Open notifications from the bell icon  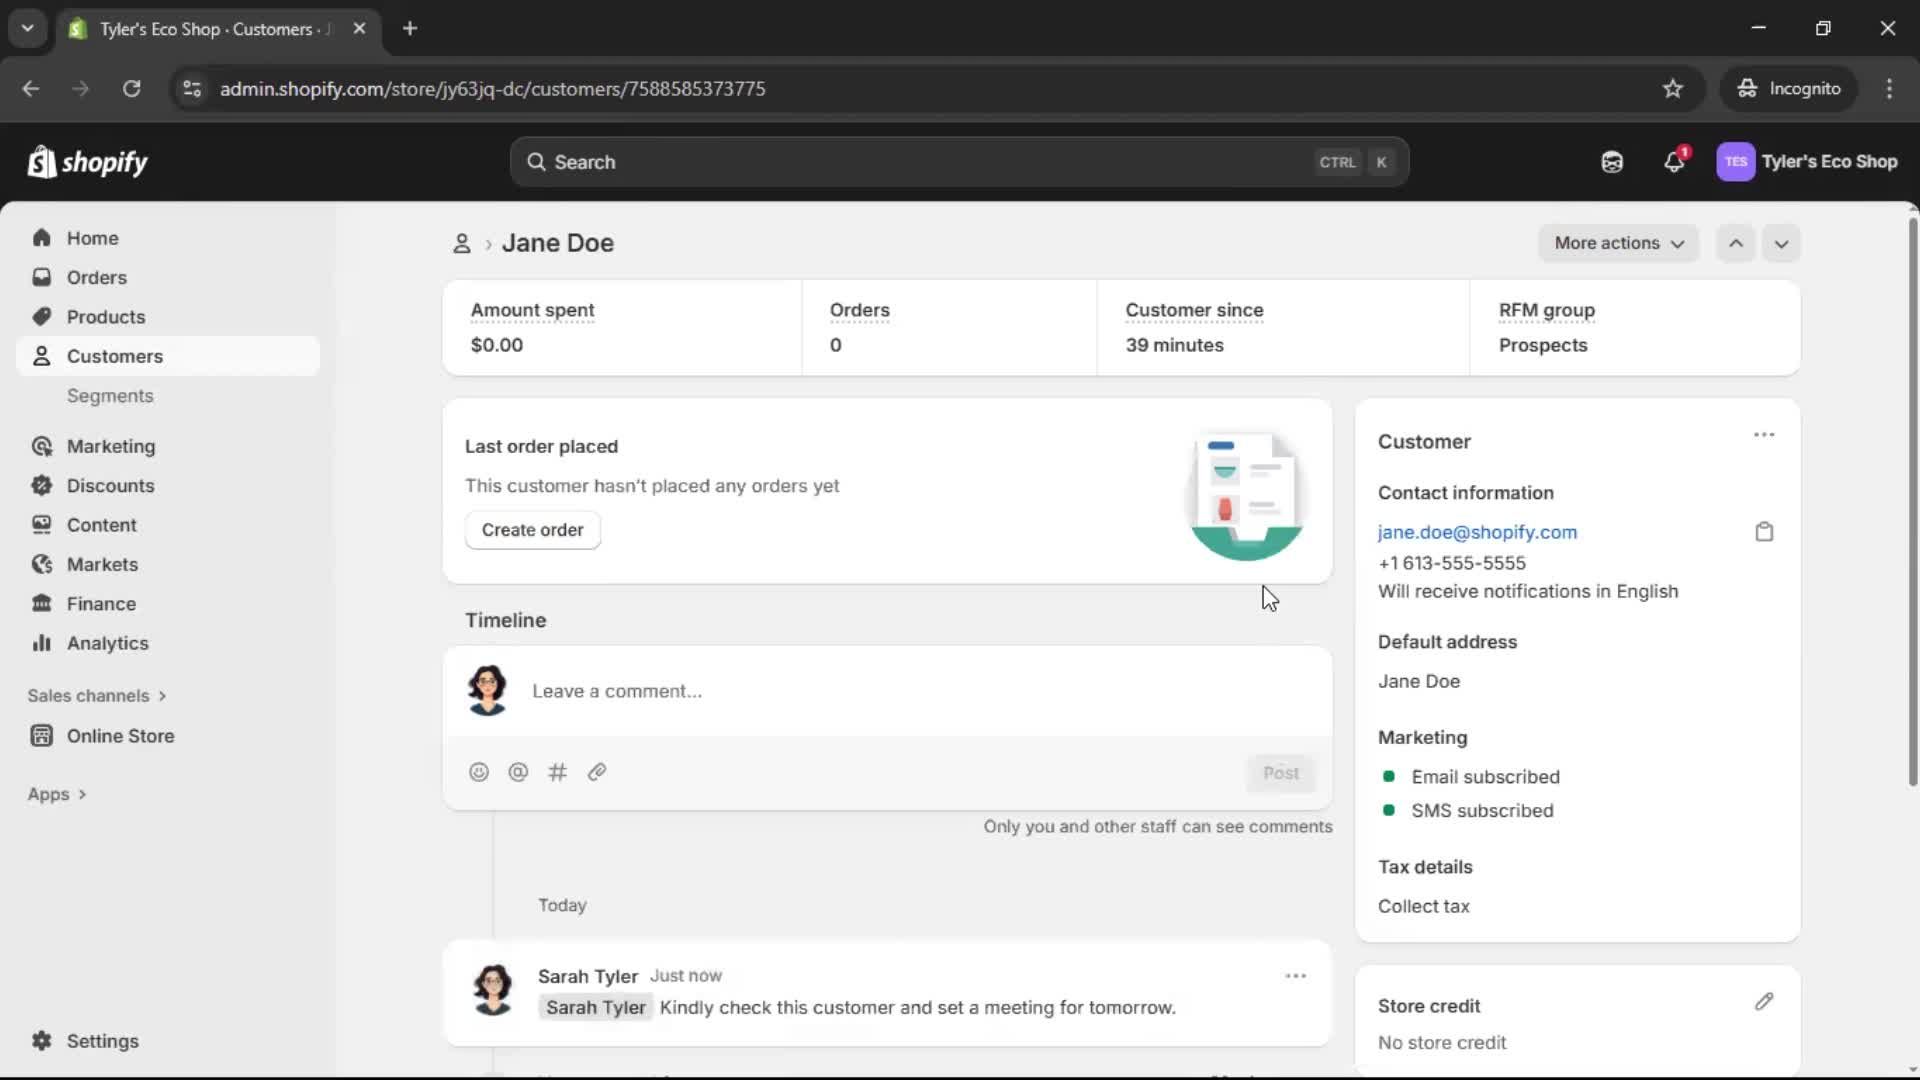tap(1674, 161)
